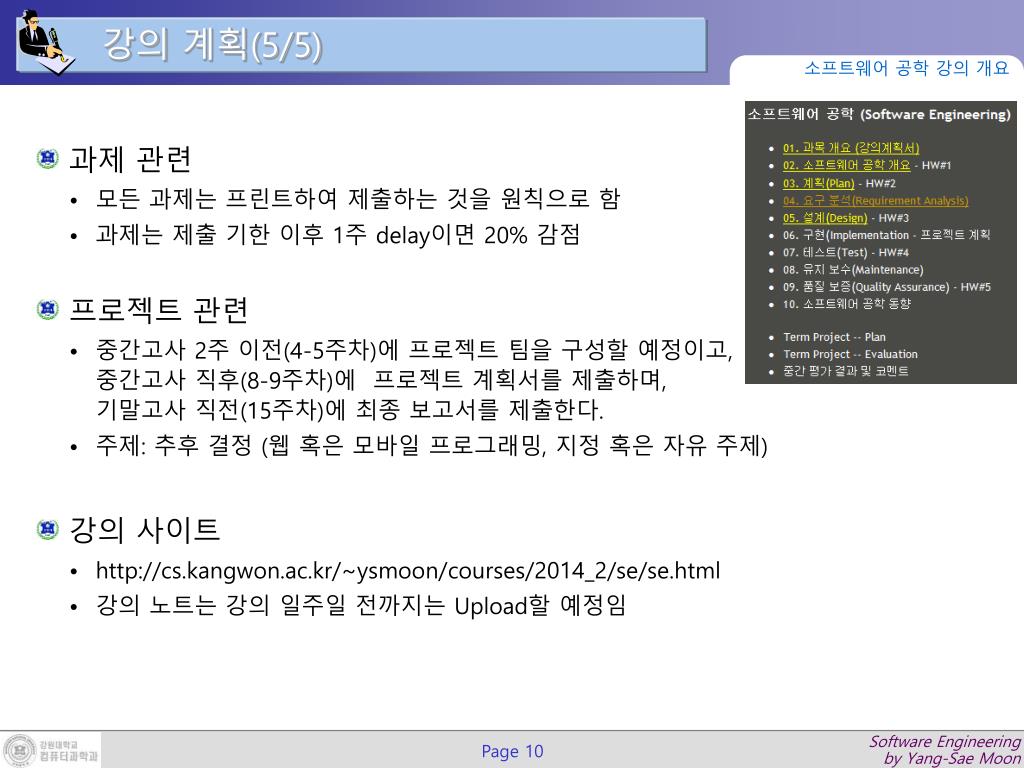Click the 09. 품질 보증(Quality Assurance) entry
Viewport: 1024px width, 768px height.
click(886, 287)
